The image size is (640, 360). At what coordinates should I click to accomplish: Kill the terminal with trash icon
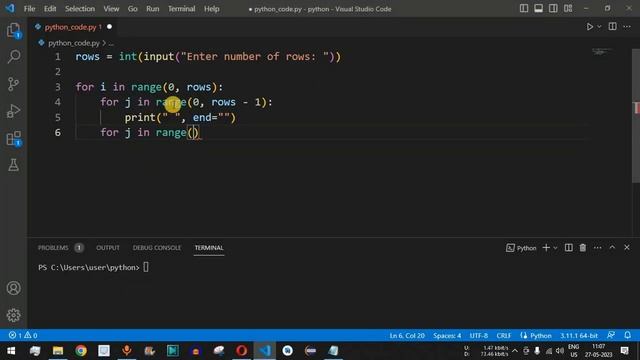[583, 248]
